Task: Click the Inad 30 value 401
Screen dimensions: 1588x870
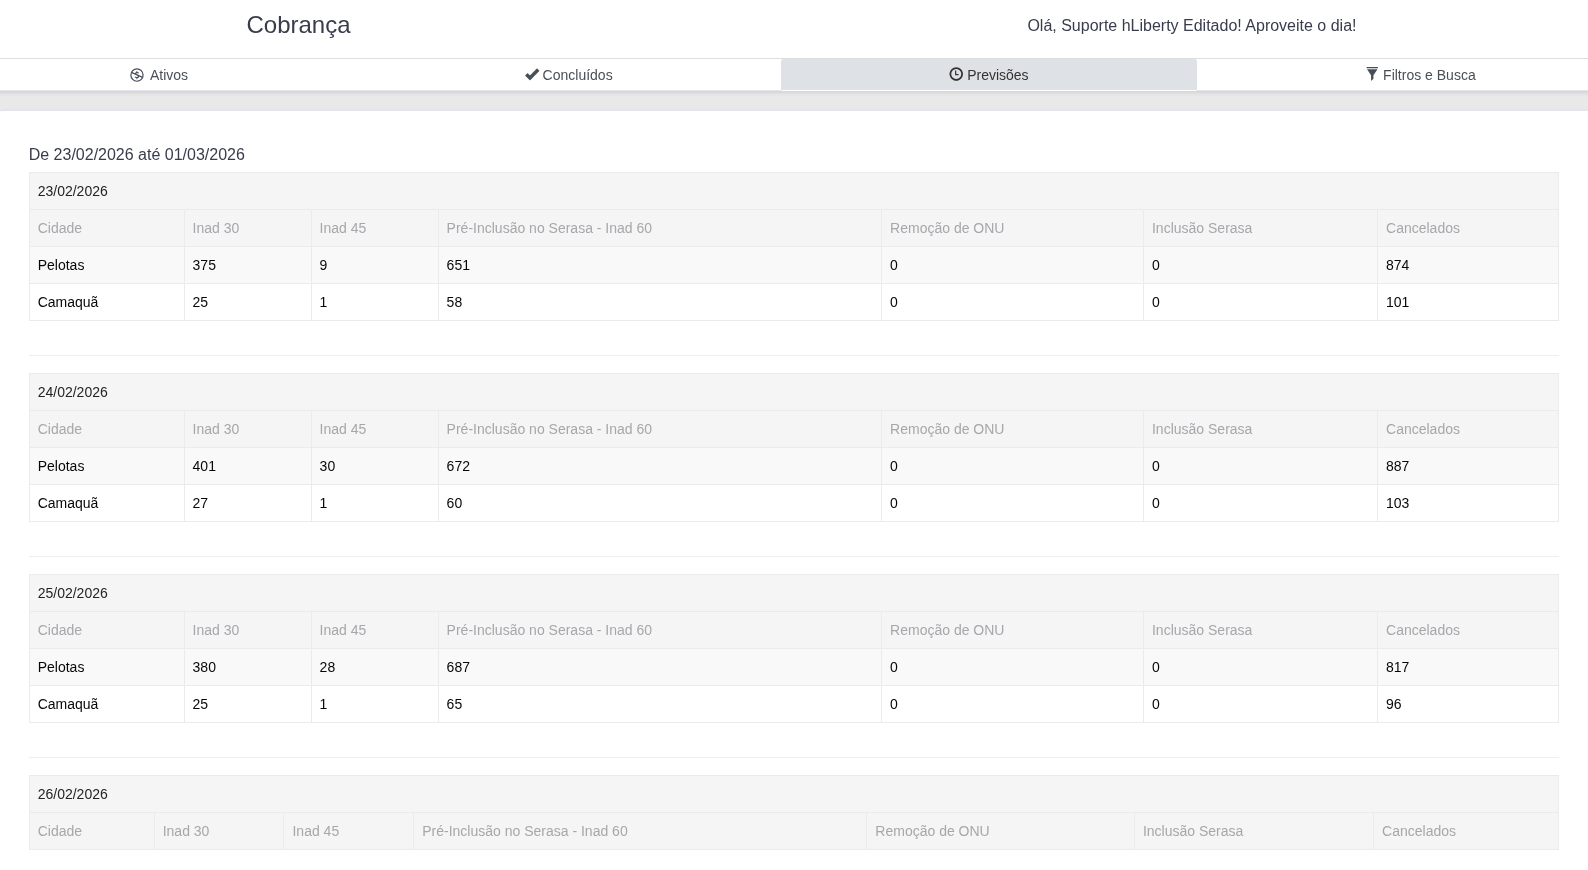Action: tap(204, 466)
